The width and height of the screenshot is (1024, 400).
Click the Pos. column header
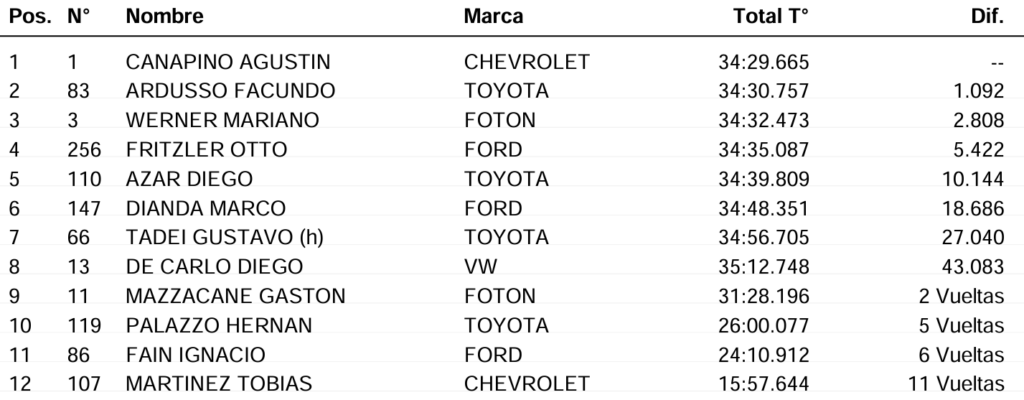pyautogui.click(x=30, y=16)
